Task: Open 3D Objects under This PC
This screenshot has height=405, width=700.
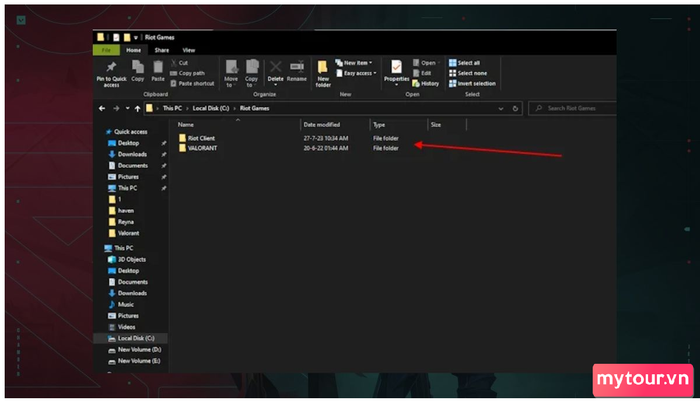Action: (x=127, y=259)
